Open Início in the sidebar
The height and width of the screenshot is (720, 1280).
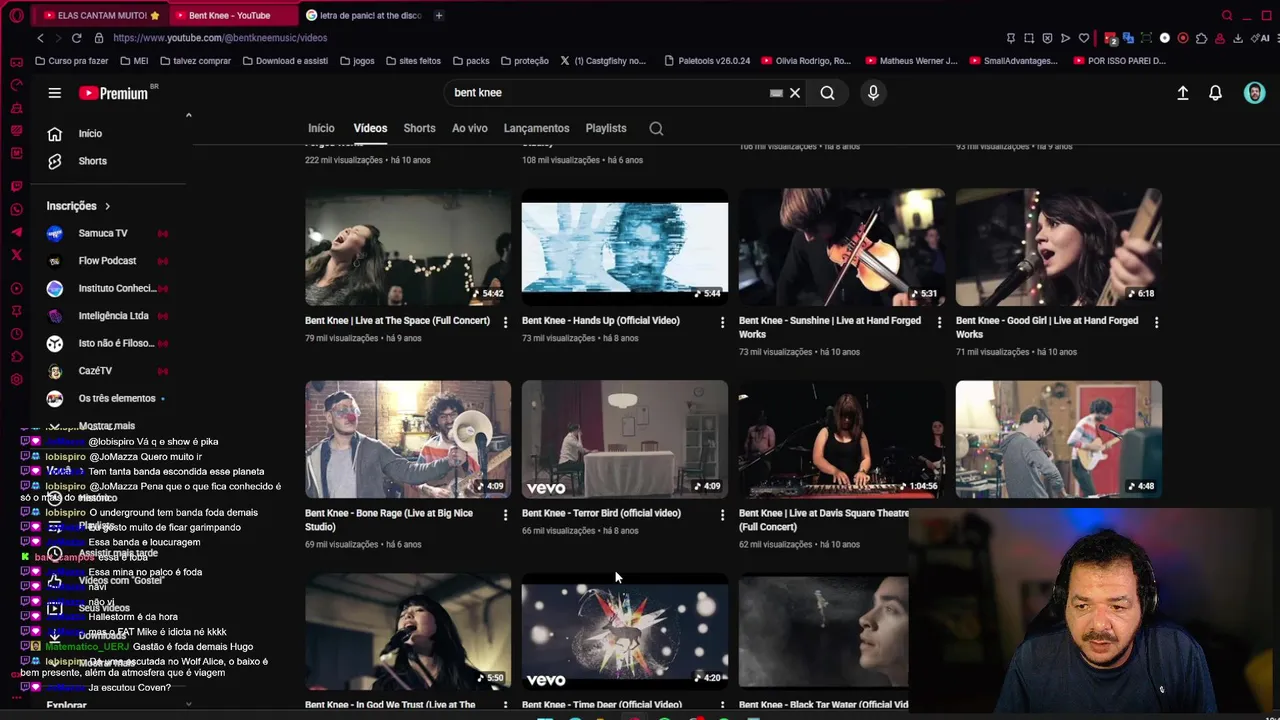(x=90, y=133)
